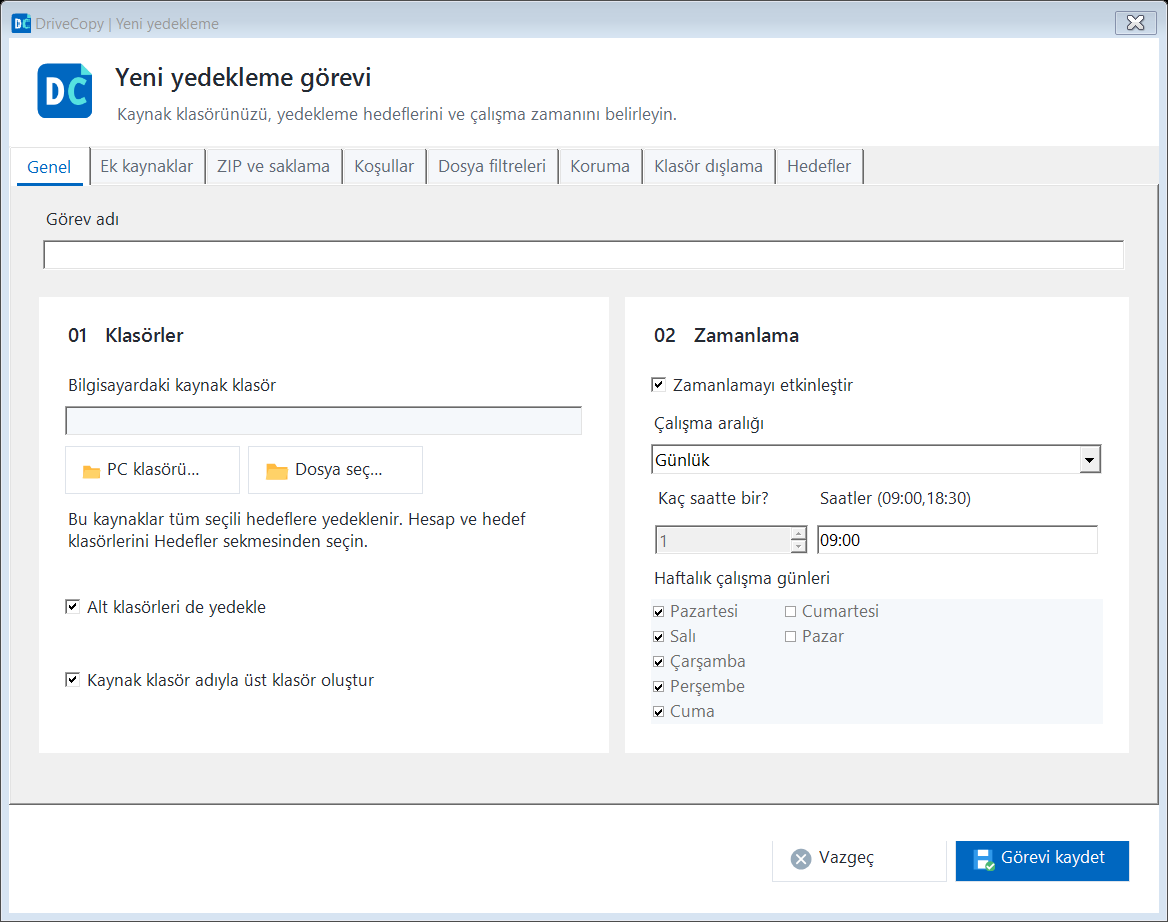Uncheck Alt klasörleri de yedekle
Viewport: 1168px width, 922px height.
pos(72,606)
